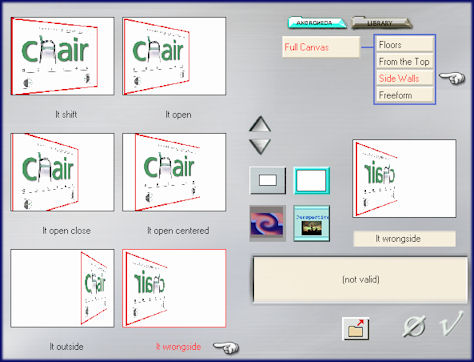Select the large cyan-bordered preview size icon
The height and width of the screenshot is (362, 474).
(311, 180)
